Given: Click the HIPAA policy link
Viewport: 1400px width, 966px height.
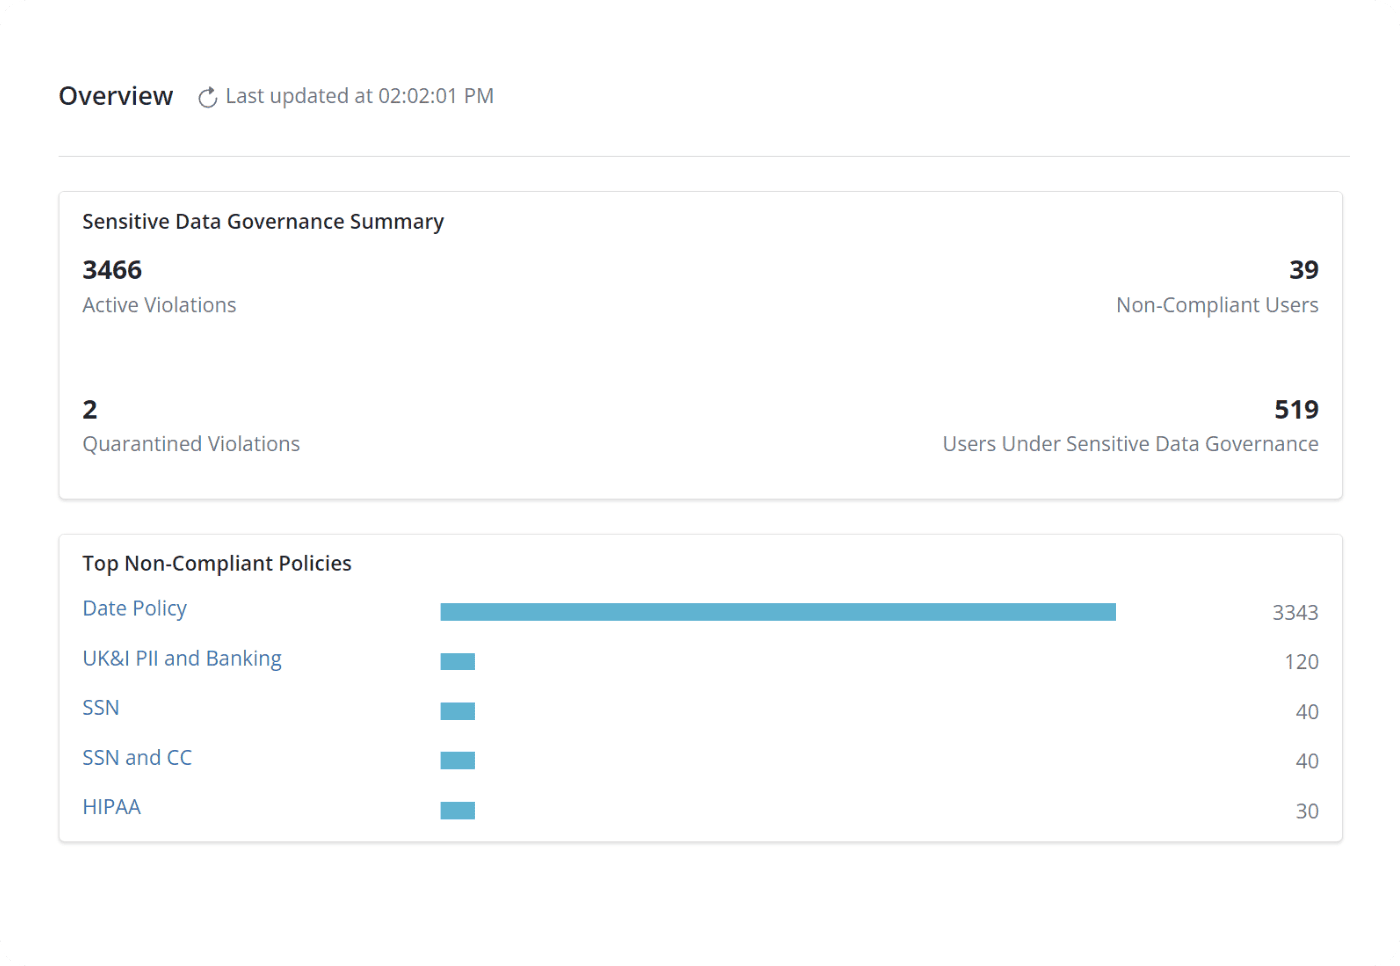Looking at the screenshot, I should (x=111, y=807).
